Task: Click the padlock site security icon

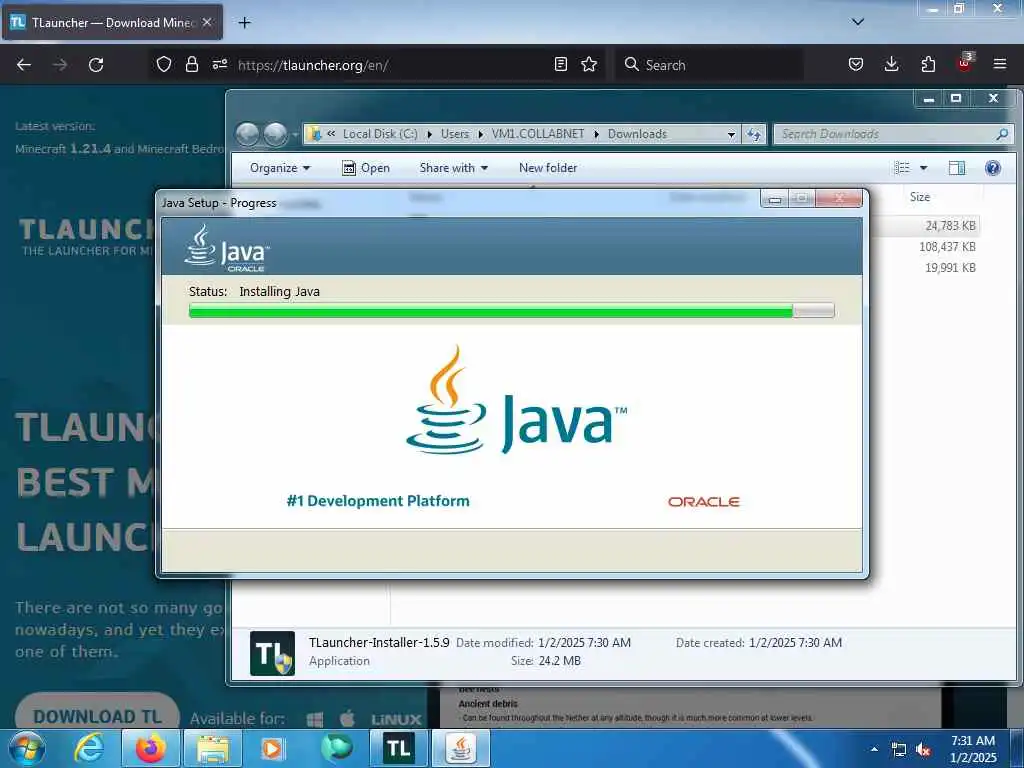Action: click(191, 64)
